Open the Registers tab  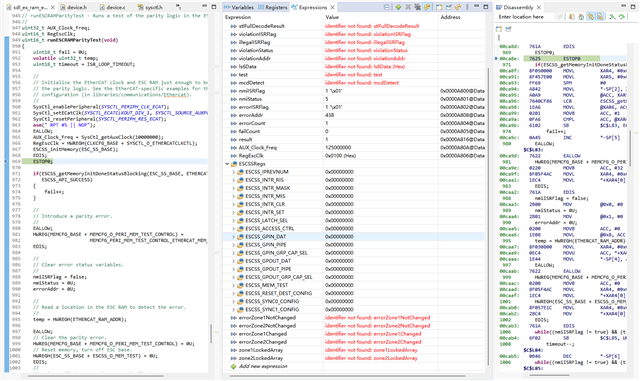[273, 7]
